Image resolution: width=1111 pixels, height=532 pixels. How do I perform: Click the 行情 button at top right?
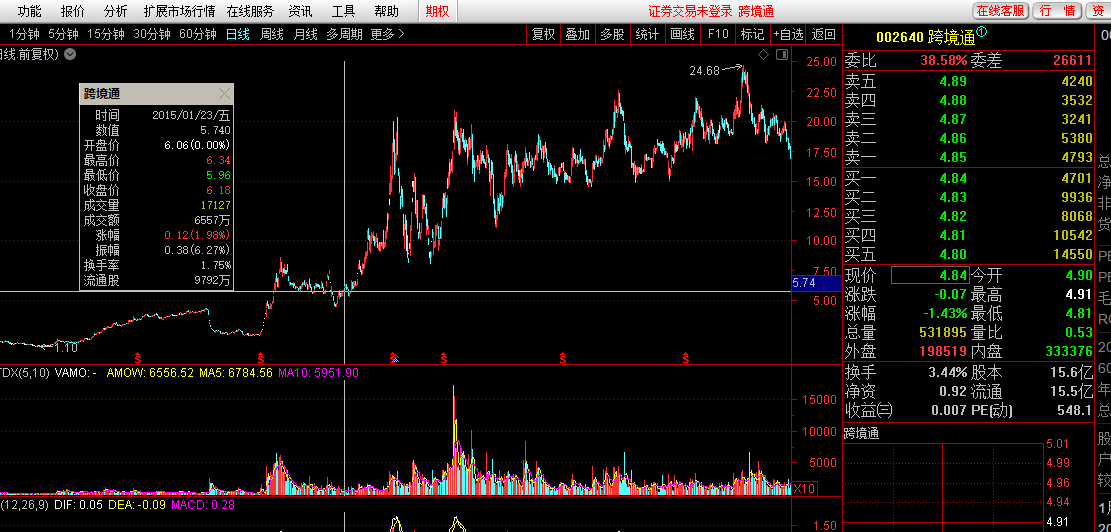[1056, 11]
